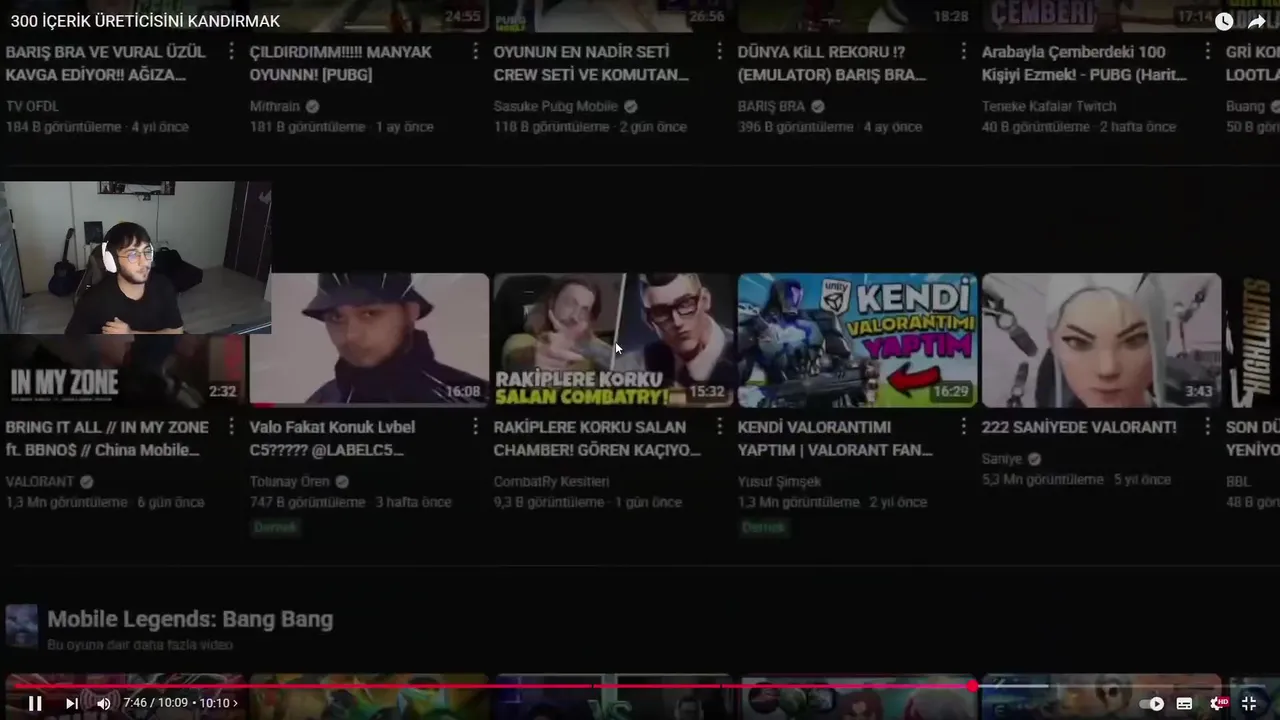This screenshot has width=1280, height=720.
Task: Click title DÜNYA KİLL REKORU (EMULATOR)
Action: pyautogui.click(x=832, y=63)
